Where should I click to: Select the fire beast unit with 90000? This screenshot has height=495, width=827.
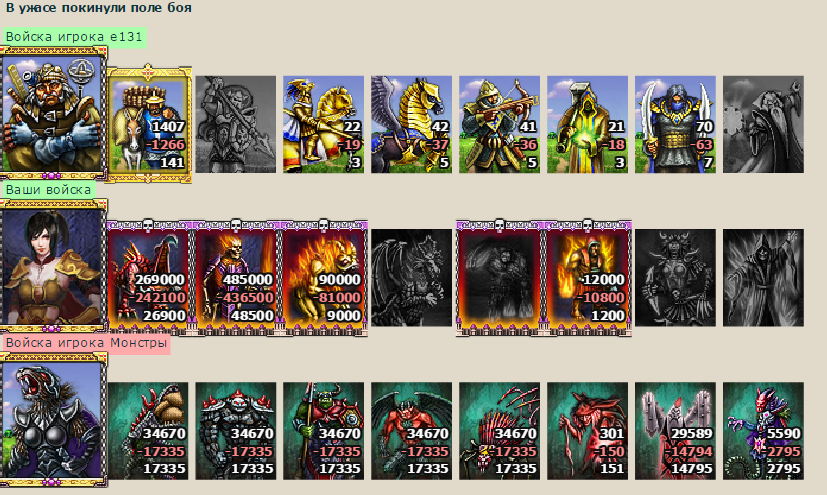point(324,278)
